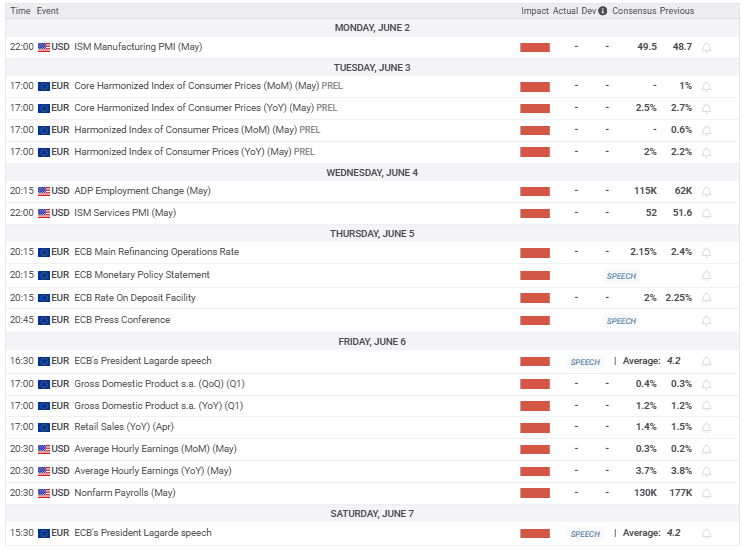Expand the ECB Rate On Deposit Facility event
This screenshot has width=742, height=549.
pyautogui.click(x=136, y=298)
